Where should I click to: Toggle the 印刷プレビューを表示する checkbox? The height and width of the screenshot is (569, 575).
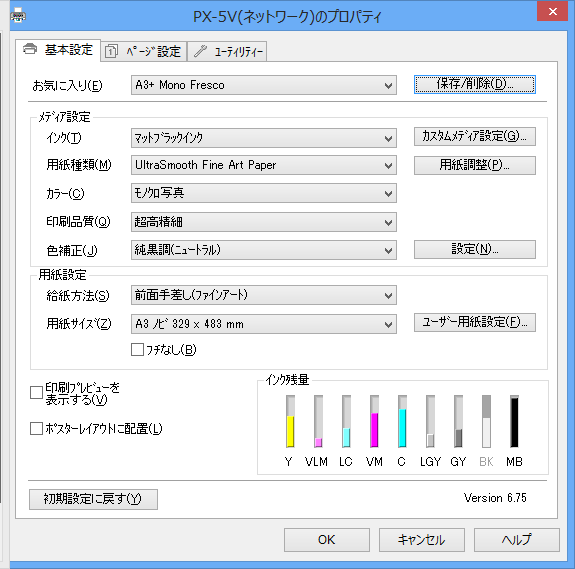tap(36, 393)
